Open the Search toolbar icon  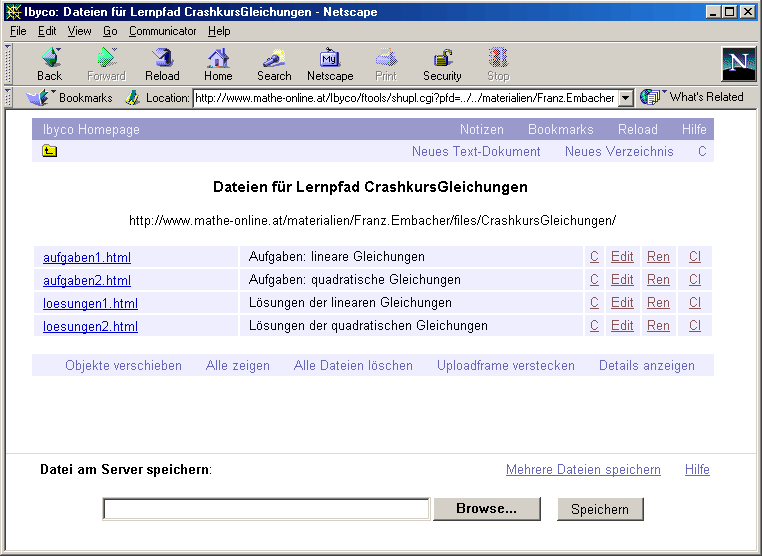pyautogui.click(x=274, y=59)
